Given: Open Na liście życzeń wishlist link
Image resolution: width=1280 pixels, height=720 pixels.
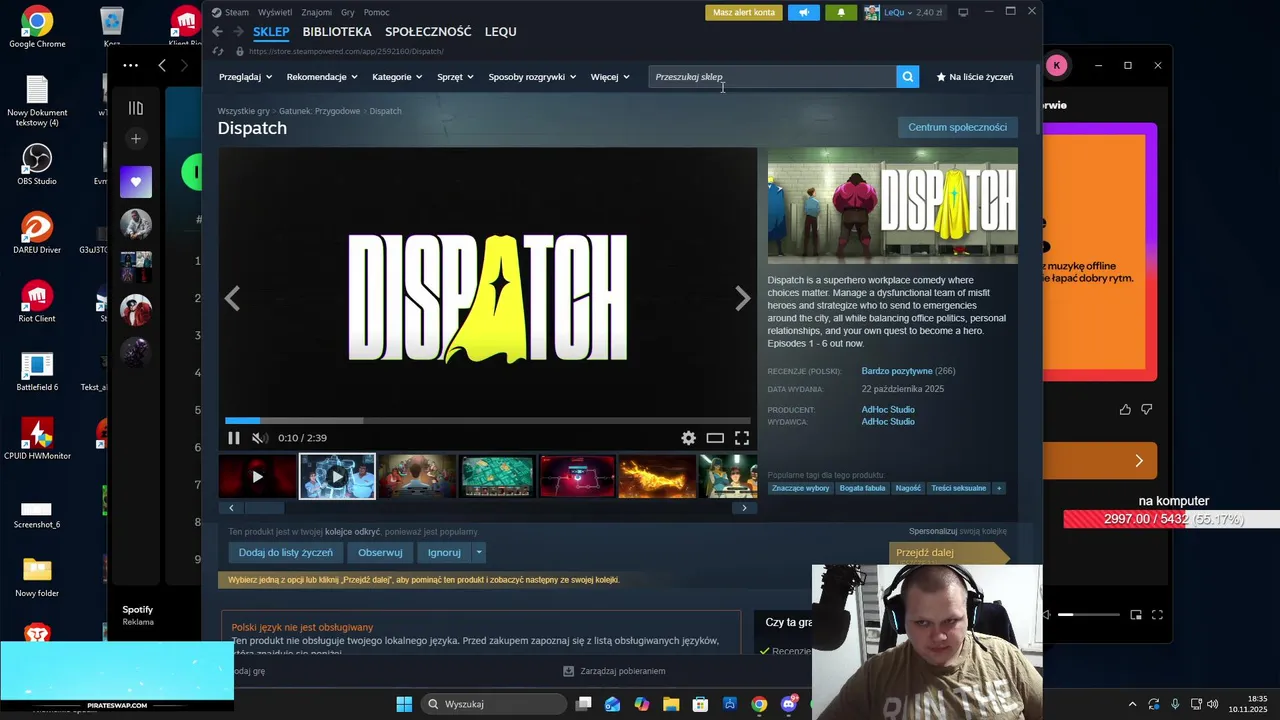Looking at the screenshot, I should point(975,77).
